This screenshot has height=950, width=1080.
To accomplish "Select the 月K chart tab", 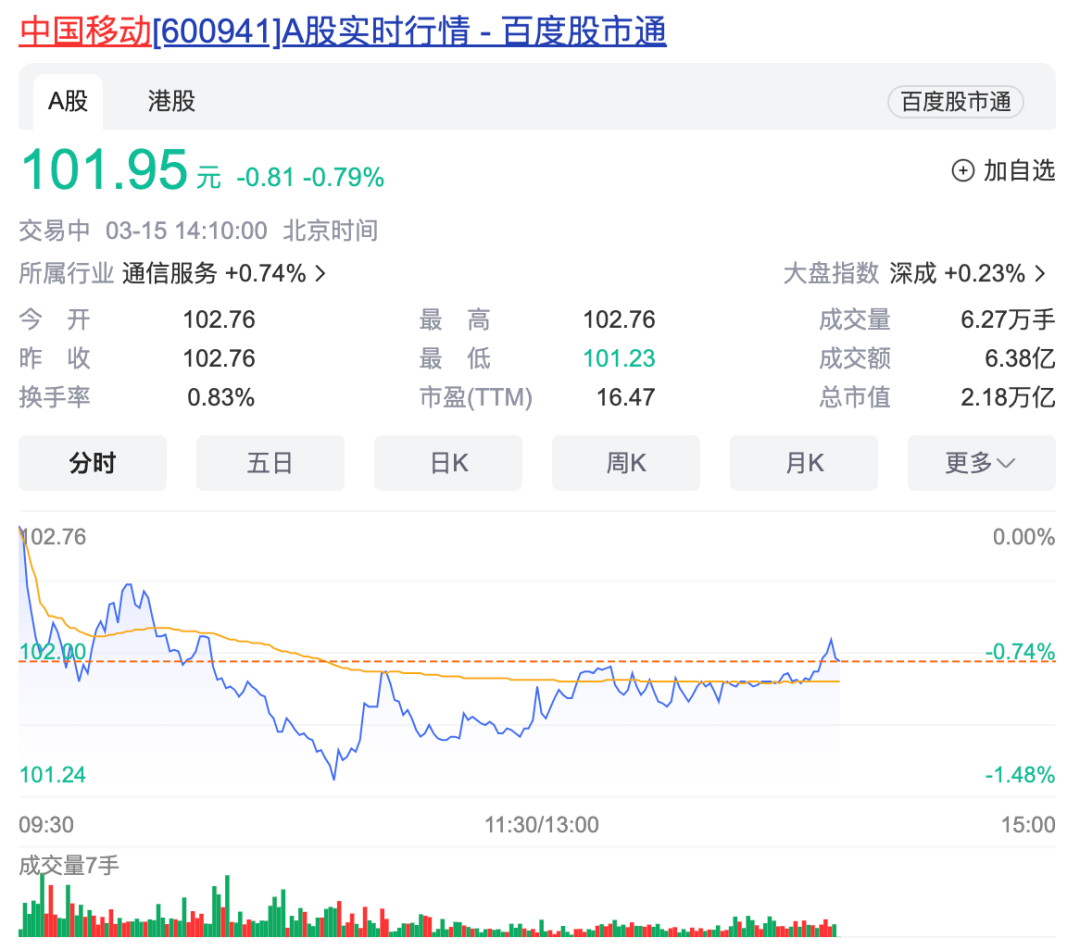I will click(x=804, y=463).
